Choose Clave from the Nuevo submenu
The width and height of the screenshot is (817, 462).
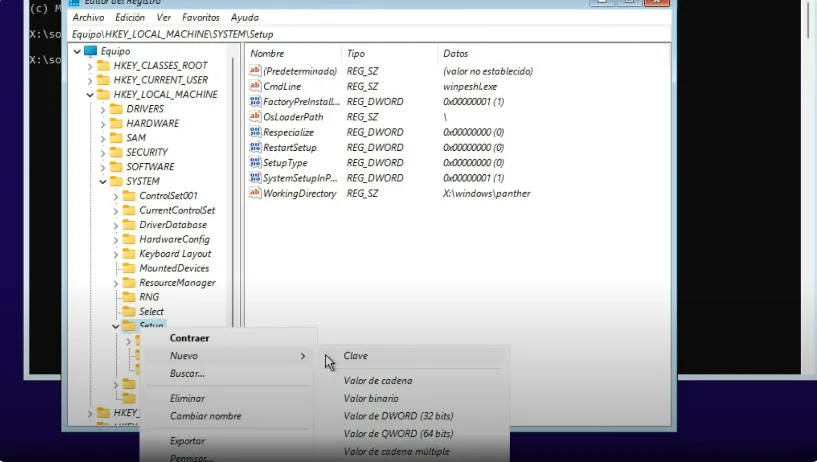[x=356, y=356]
